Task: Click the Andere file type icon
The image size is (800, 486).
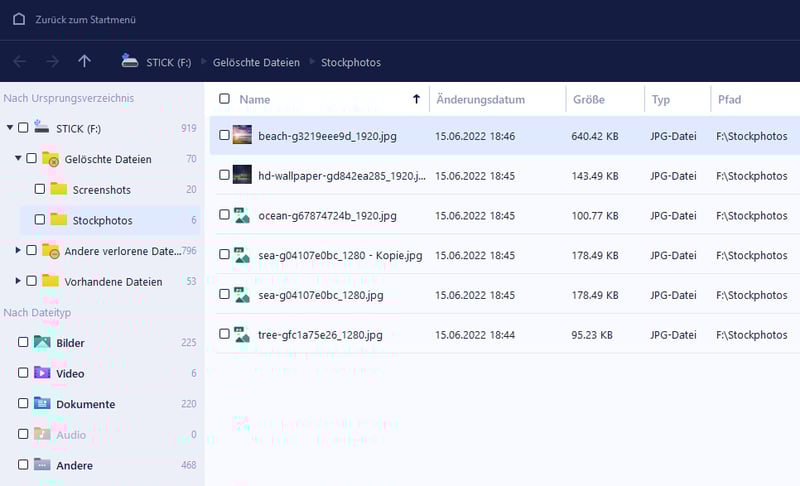Action: [42, 465]
